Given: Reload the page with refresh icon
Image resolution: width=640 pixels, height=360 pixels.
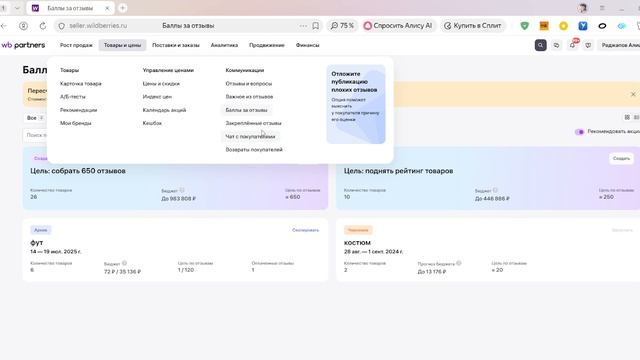Looking at the screenshot, I should [43, 26].
